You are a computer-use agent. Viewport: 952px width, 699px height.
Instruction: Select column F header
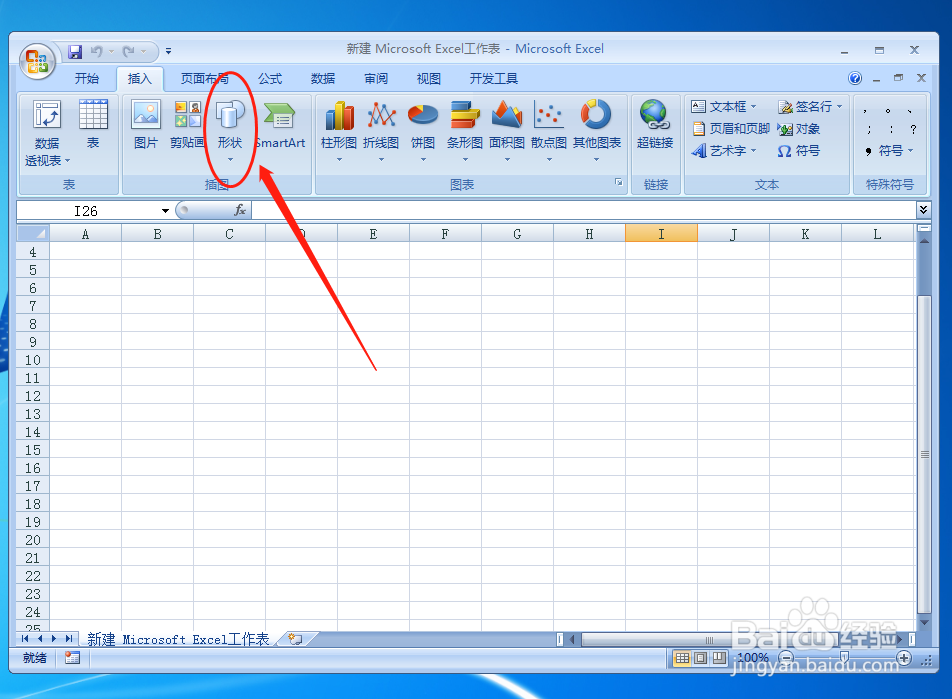tap(445, 233)
